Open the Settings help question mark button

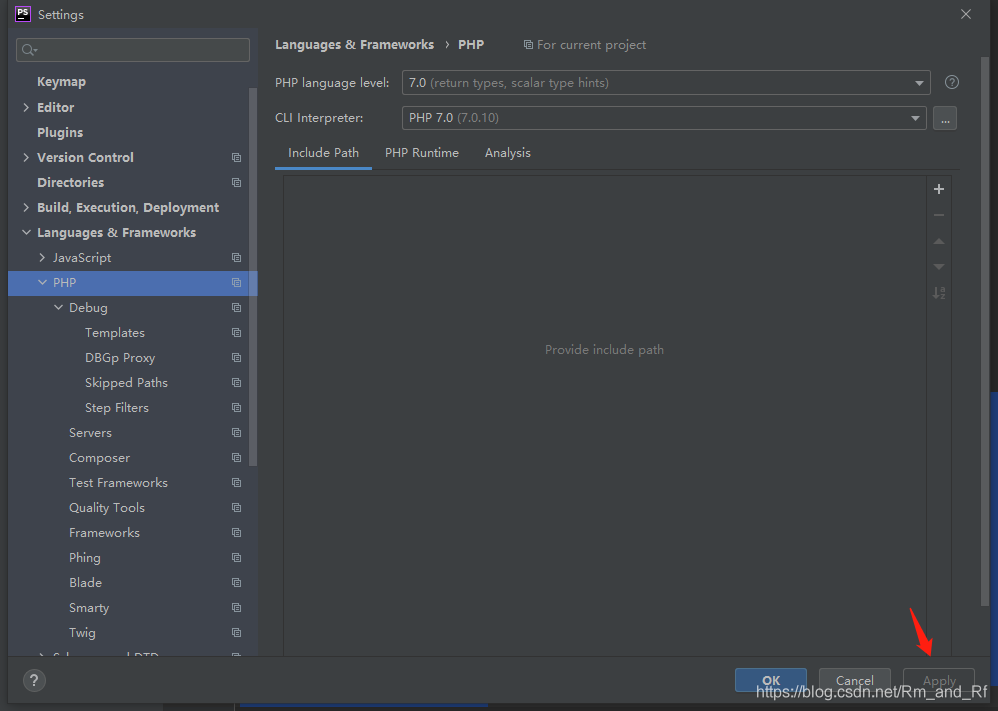pos(34,680)
